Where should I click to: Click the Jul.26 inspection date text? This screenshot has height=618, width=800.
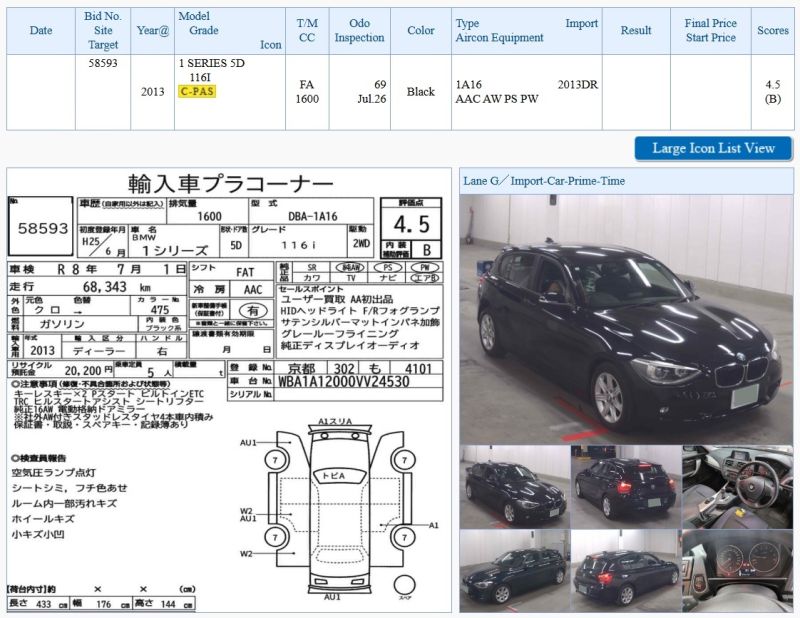pyautogui.click(x=372, y=99)
